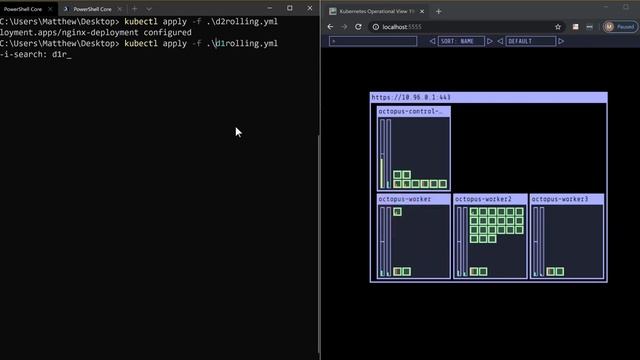Click the octopus-worker node label
The height and width of the screenshot is (360, 640).
(x=413, y=199)
